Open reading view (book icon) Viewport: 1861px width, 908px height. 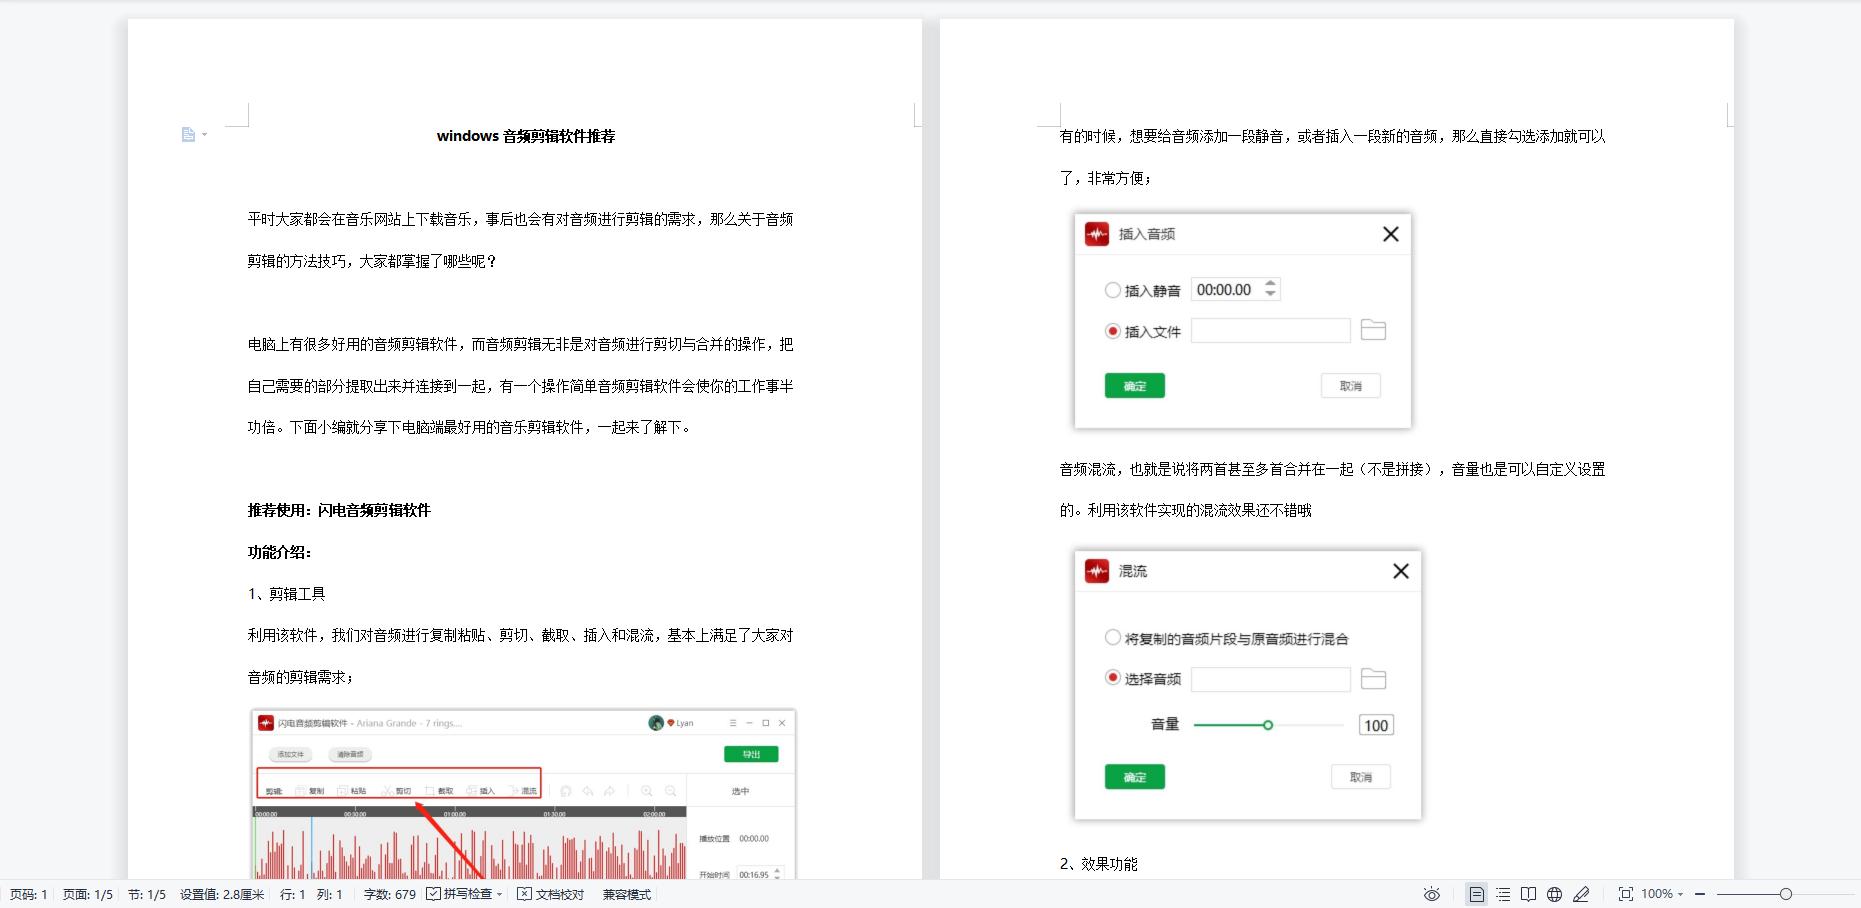point(1529,893)
